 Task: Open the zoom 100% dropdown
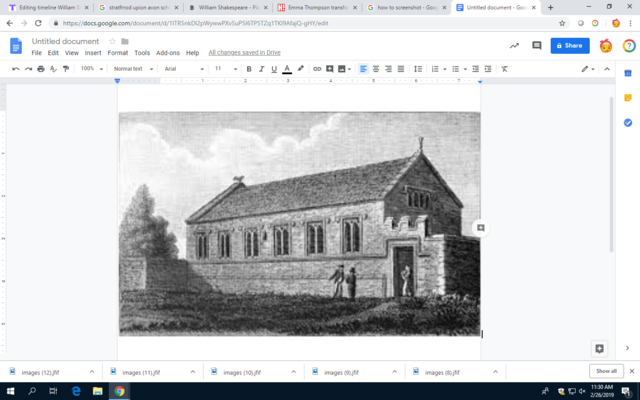coord(91,69)
